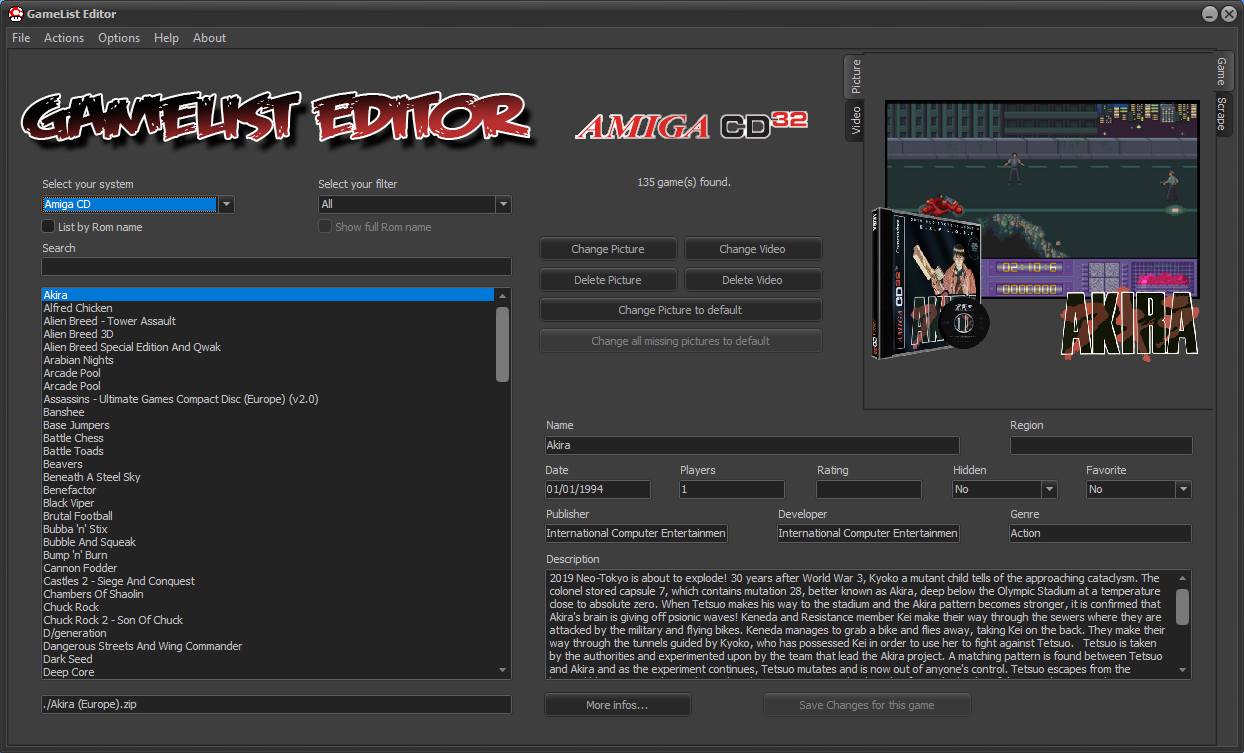The image size is (1244, 753).
Task: Click the description scroll down arrow
Action: point(1182,670)
